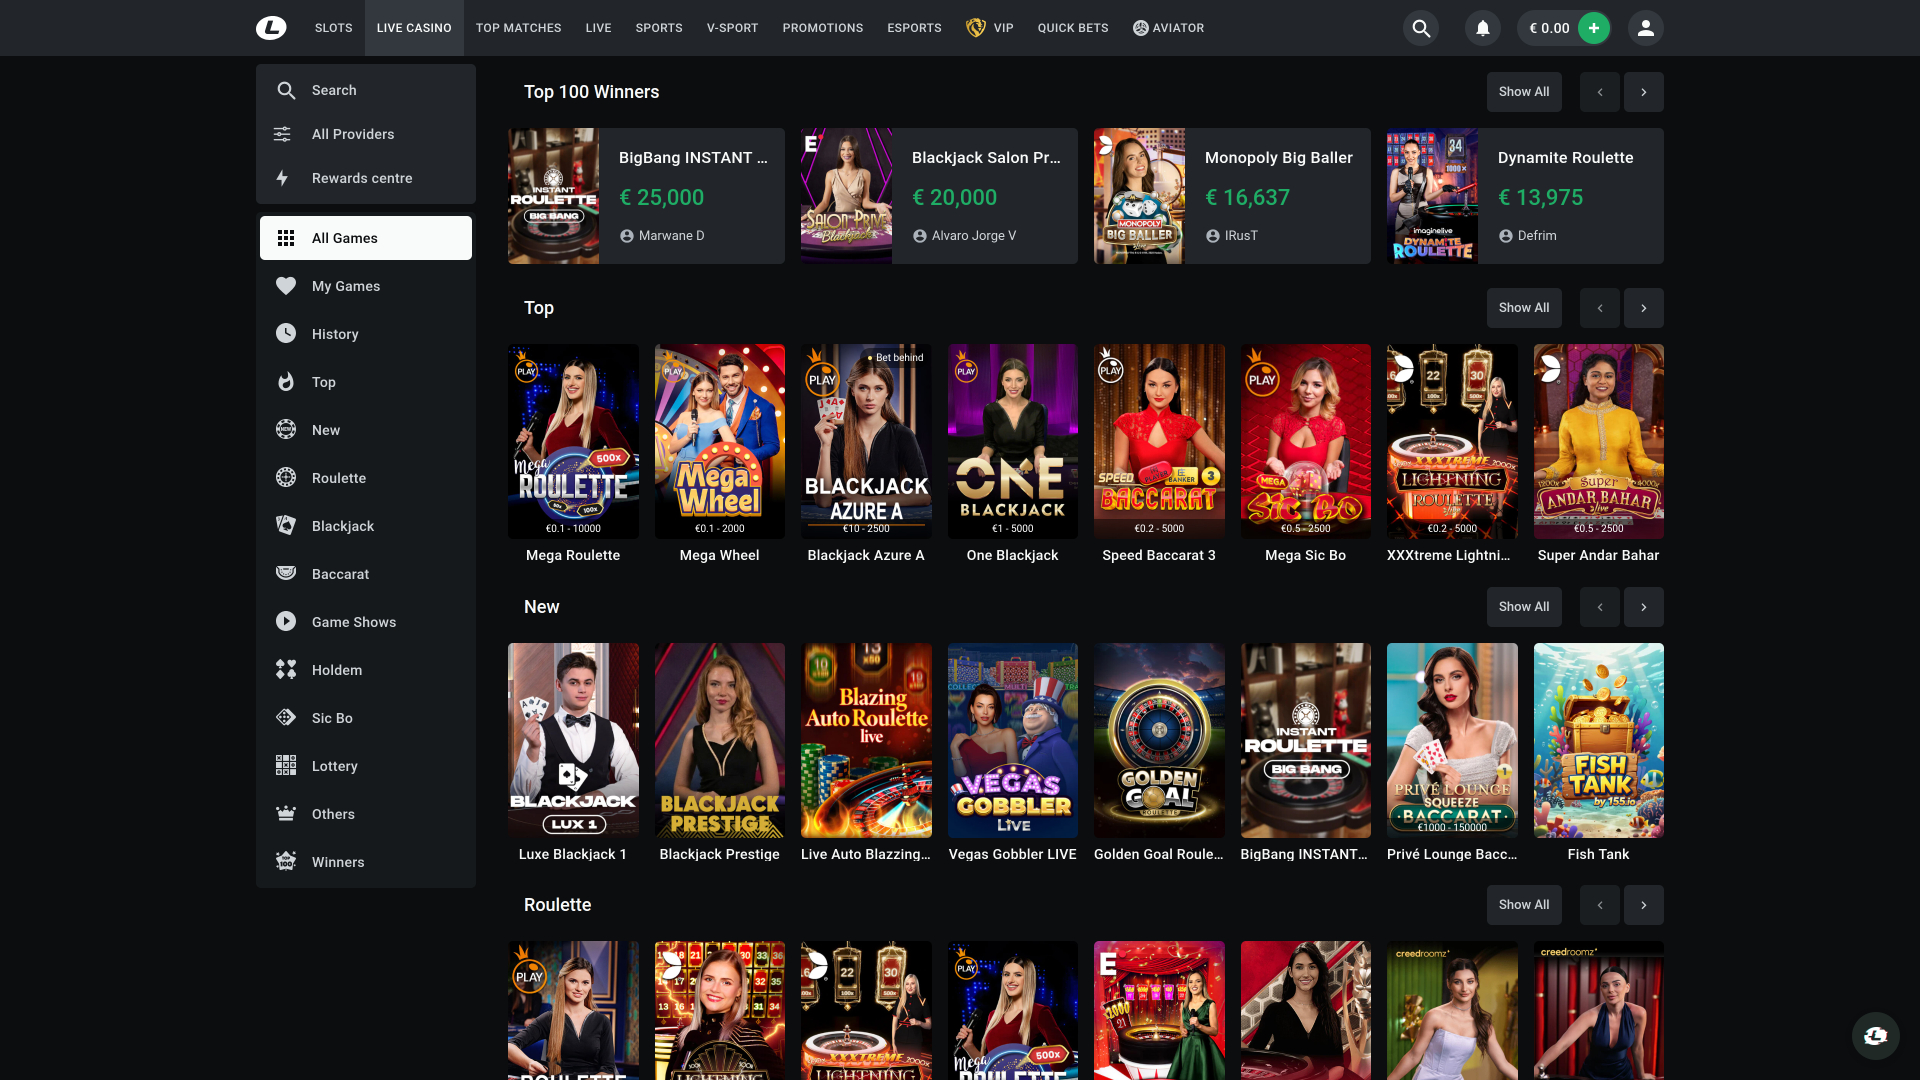Switch to the SPORTS navigation tab
This screenshot has width=1920, height=1080.
pos(658,28)
